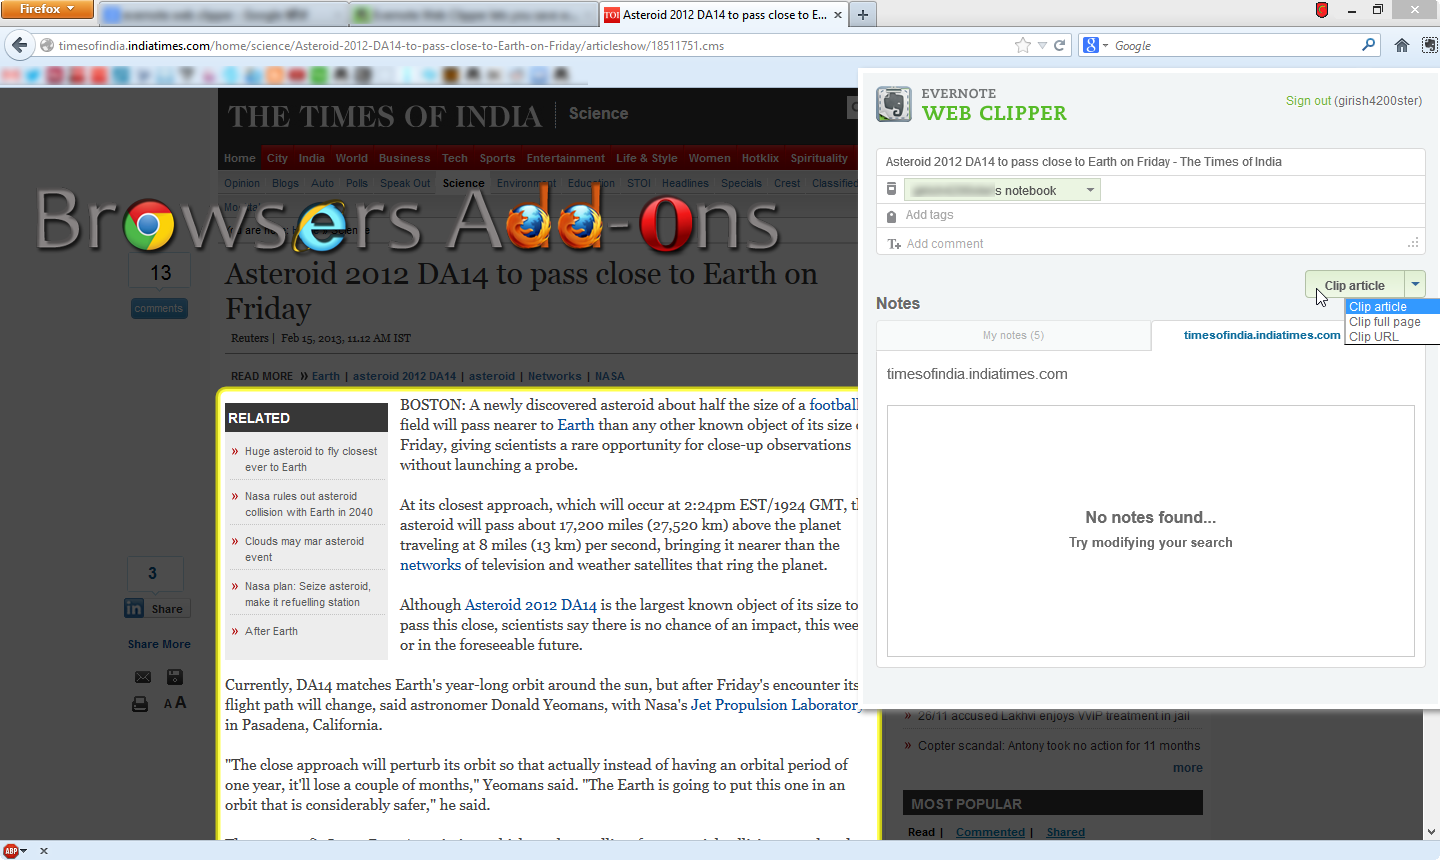Screen dimensions: 1440x860
Task: Switch to the Commented most popular tab
Action: (x=990, y=832)
